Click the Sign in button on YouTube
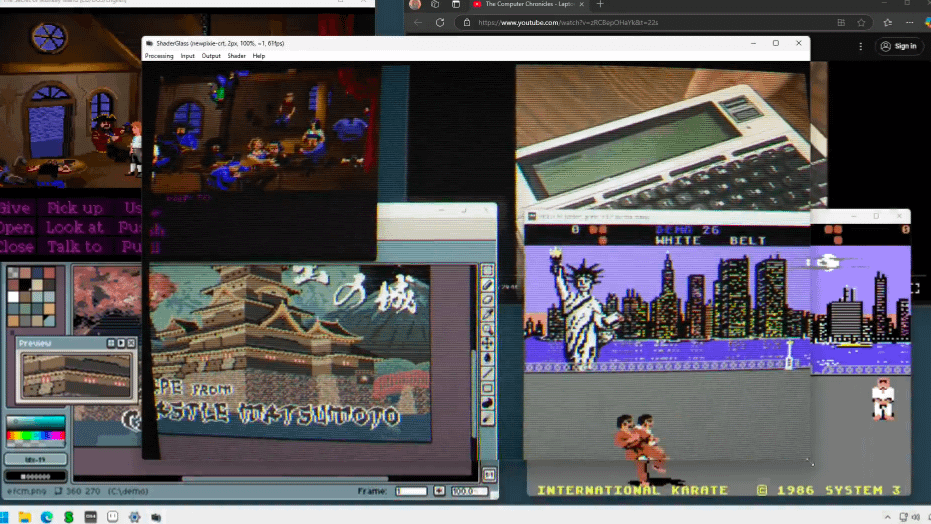 [898, 46]
